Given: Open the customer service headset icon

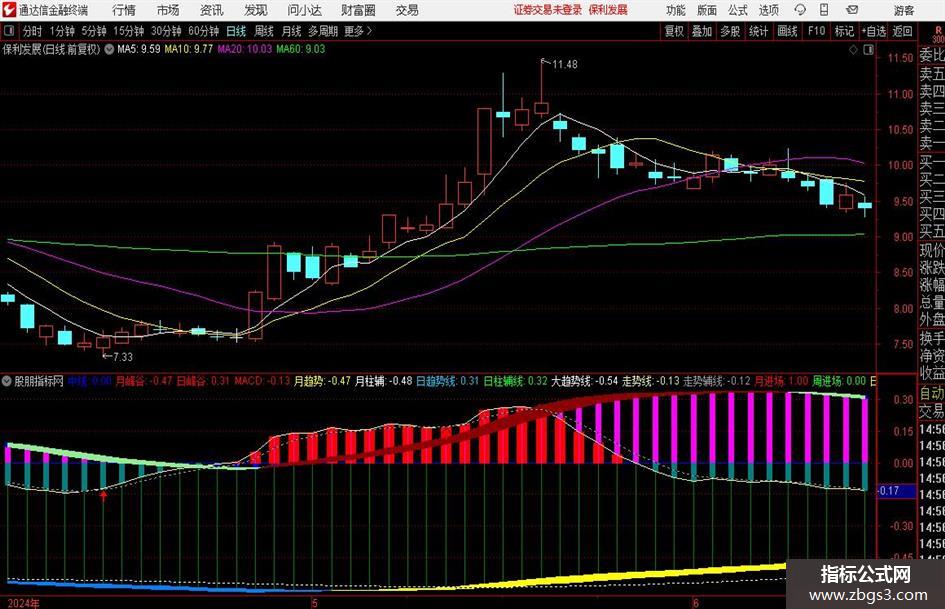Looking at the screenshot, I should pos(800,10).
